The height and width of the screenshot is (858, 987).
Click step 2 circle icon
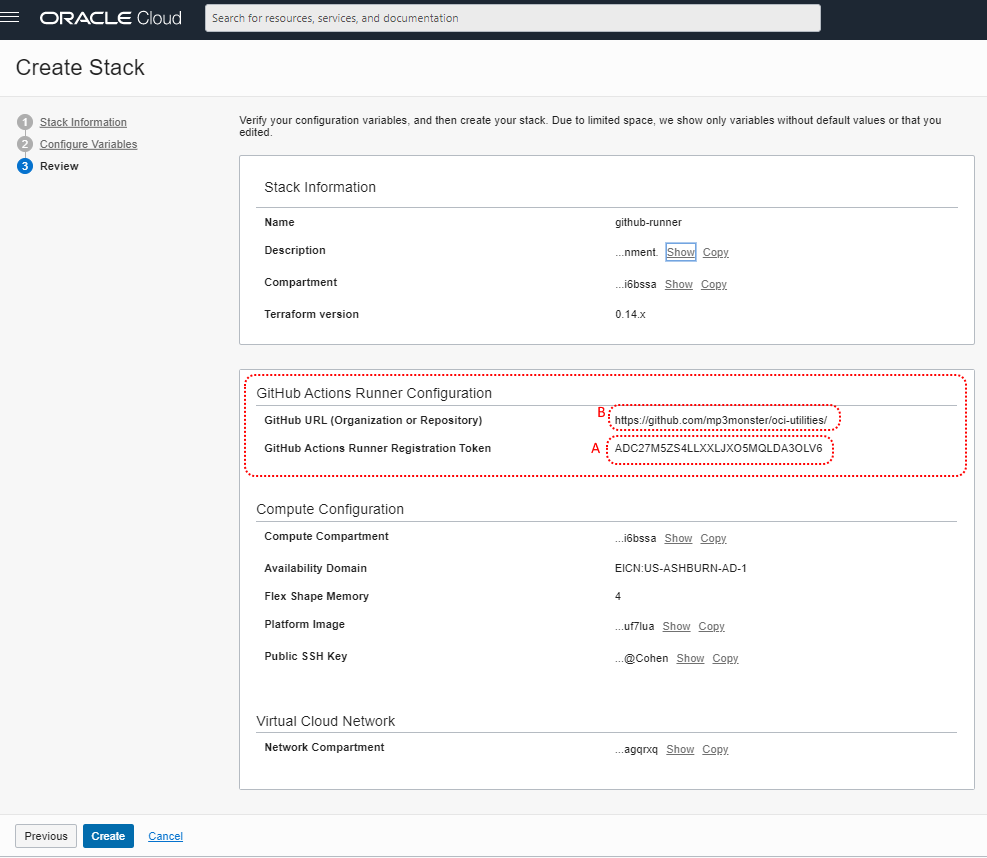click(x=25, y=144)
